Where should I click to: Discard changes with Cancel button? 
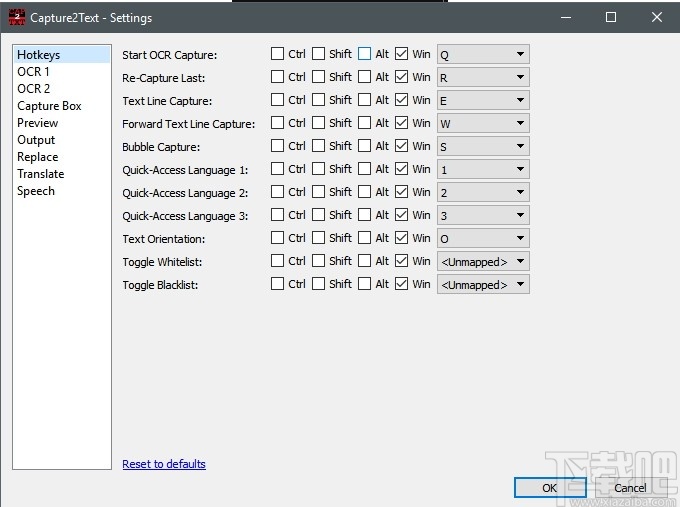click(x=630, y=488)
